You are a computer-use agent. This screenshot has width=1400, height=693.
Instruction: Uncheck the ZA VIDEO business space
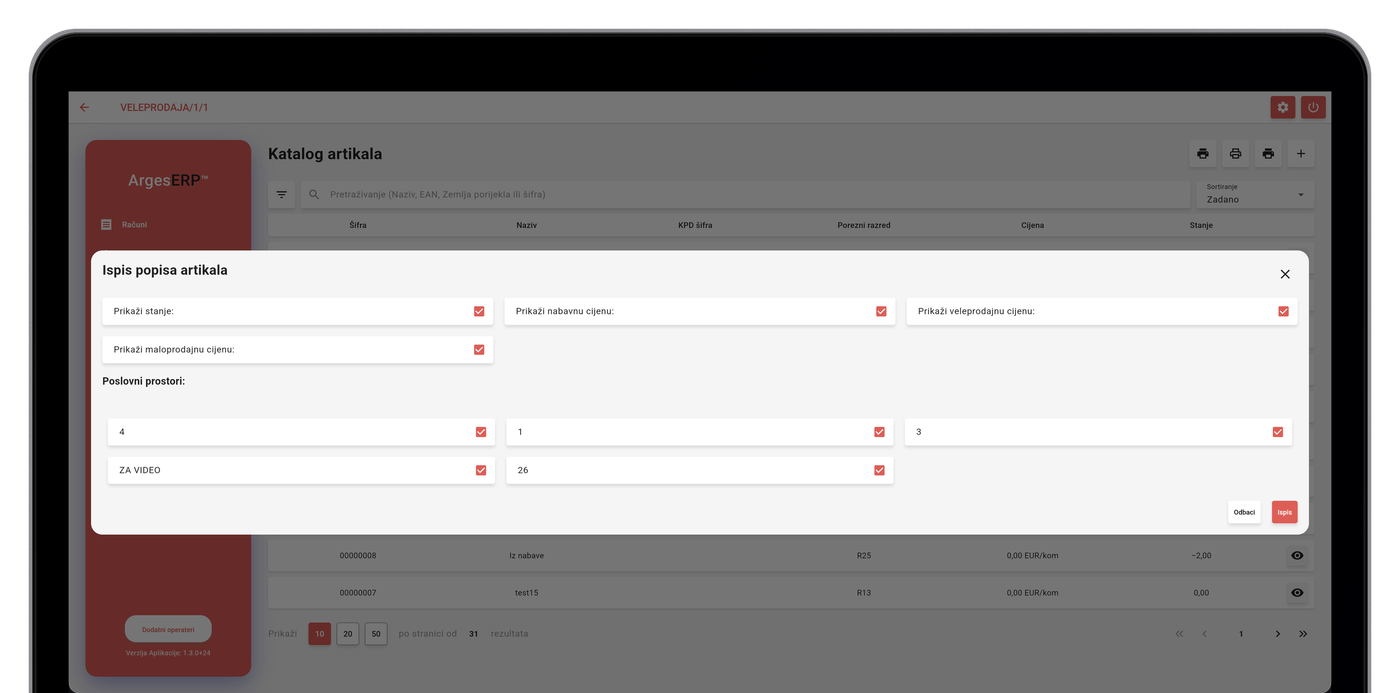(481, 470)
